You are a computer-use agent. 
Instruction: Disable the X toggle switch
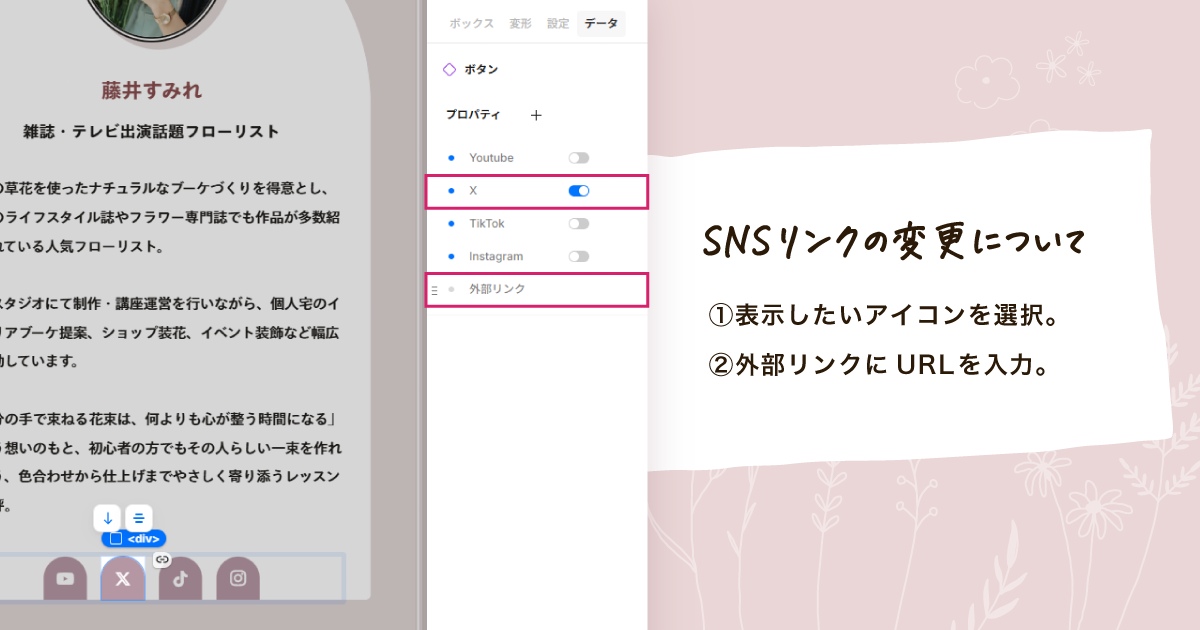point(578,190)
